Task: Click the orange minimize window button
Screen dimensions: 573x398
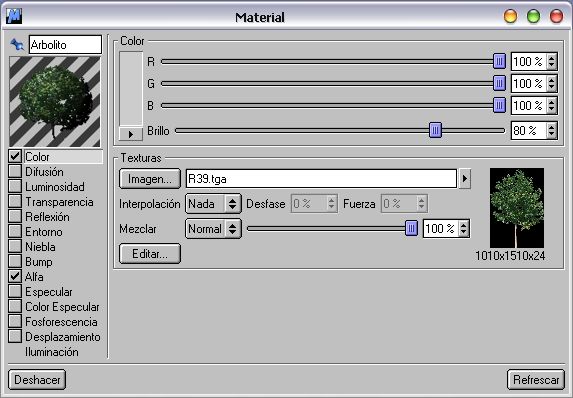Action: [x=511, y=16]
